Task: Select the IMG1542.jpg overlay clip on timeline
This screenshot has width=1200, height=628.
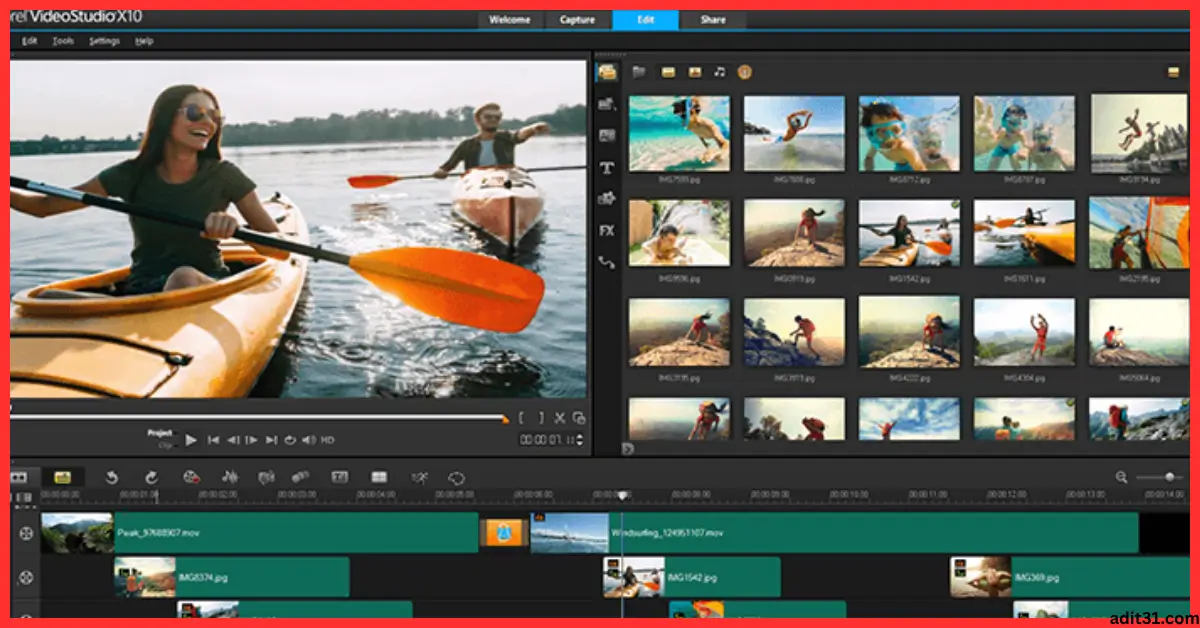Action: click(x=692, y=577)
